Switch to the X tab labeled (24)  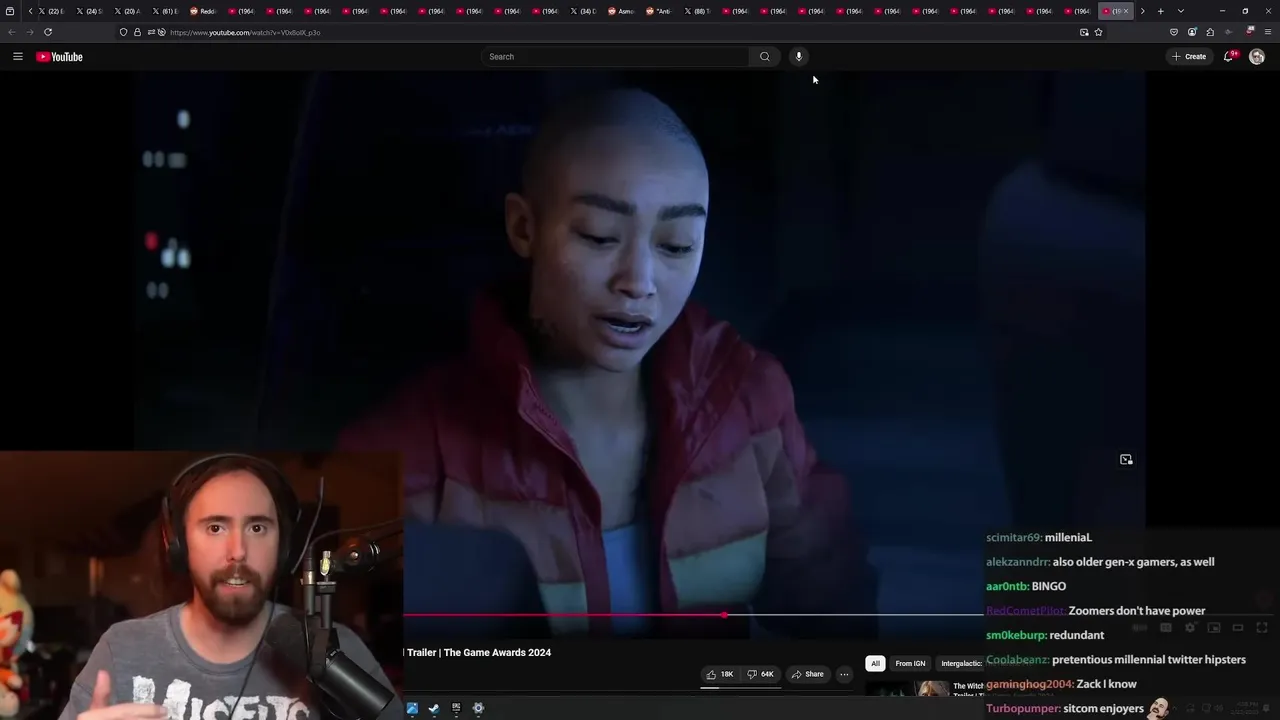click(x=89, y=11)
